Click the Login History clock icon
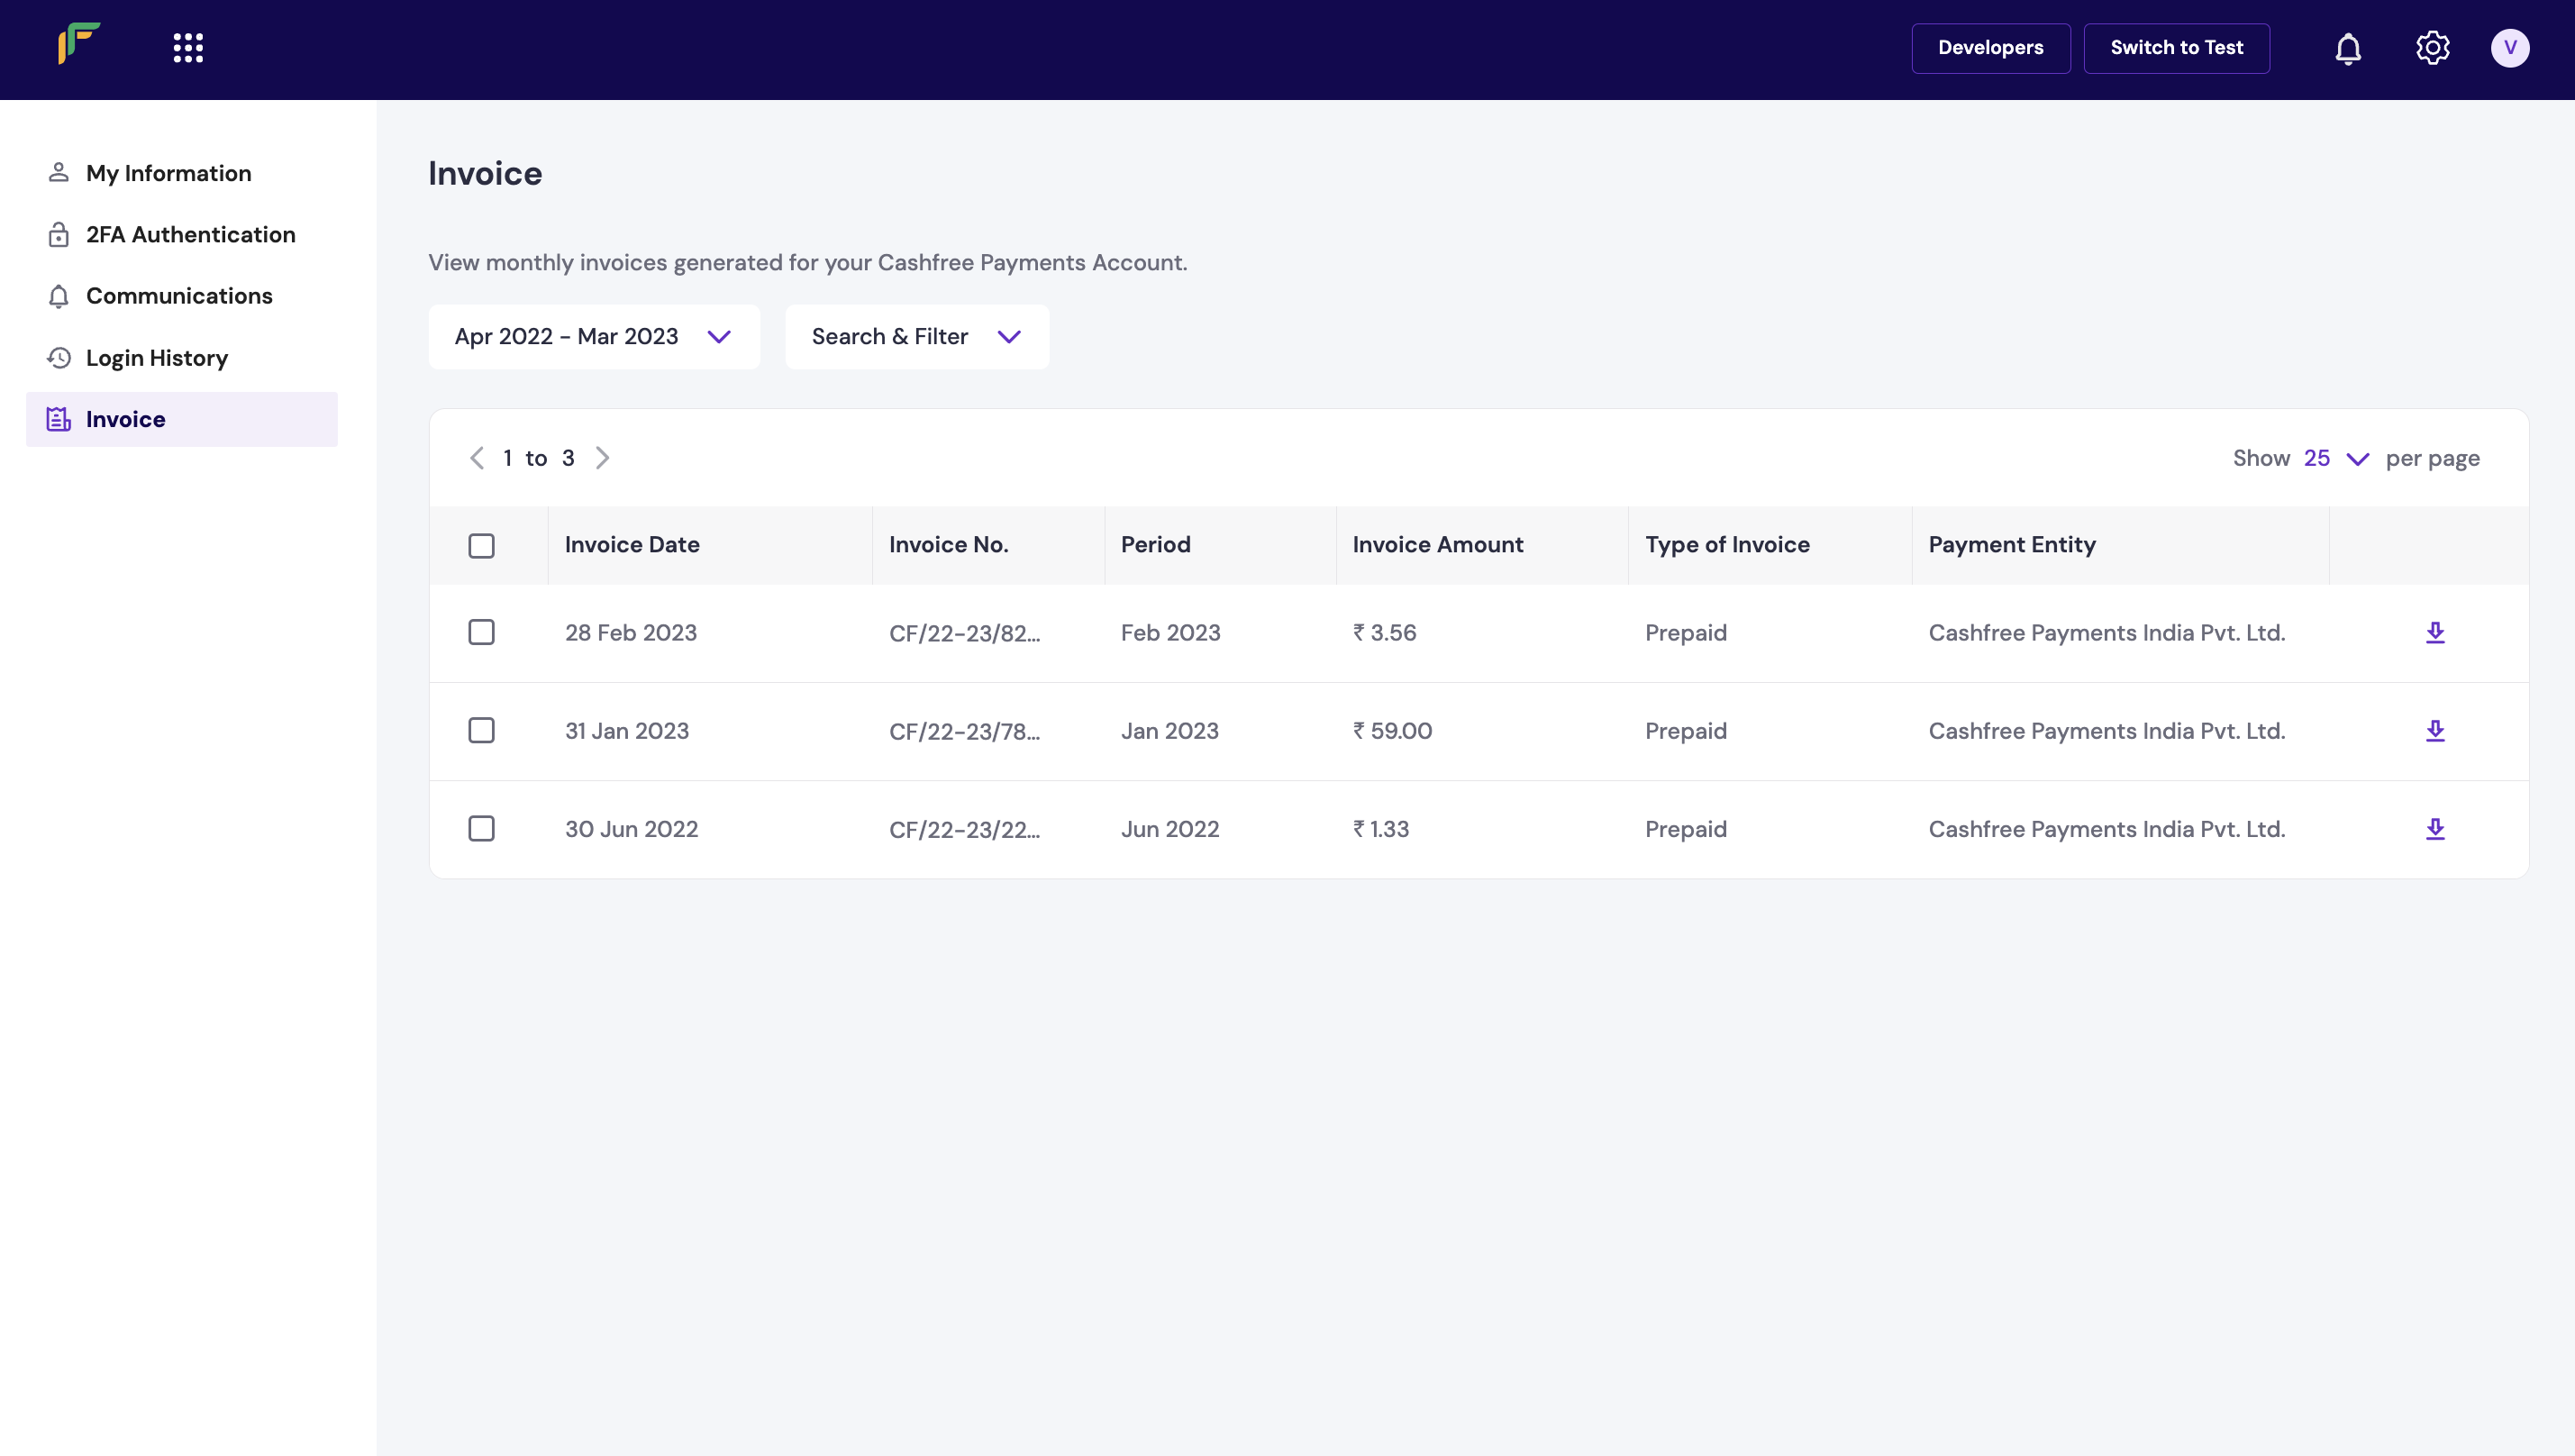Viewport: 2575px width, 1456px height. coord(58,357)
